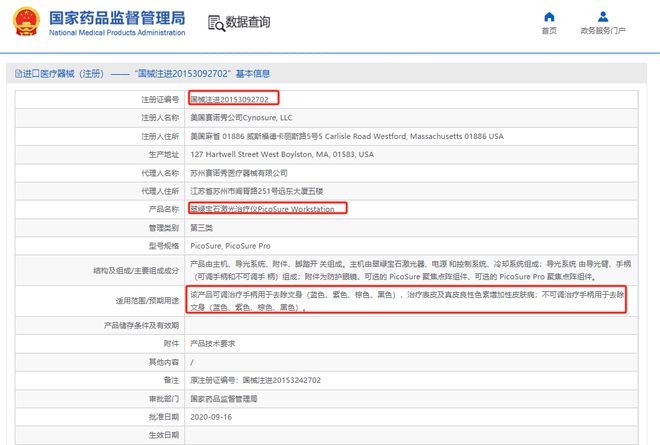Open the 数据查询 search icon
The width and height of the screenshot is (660, 445).
[216, 23]
